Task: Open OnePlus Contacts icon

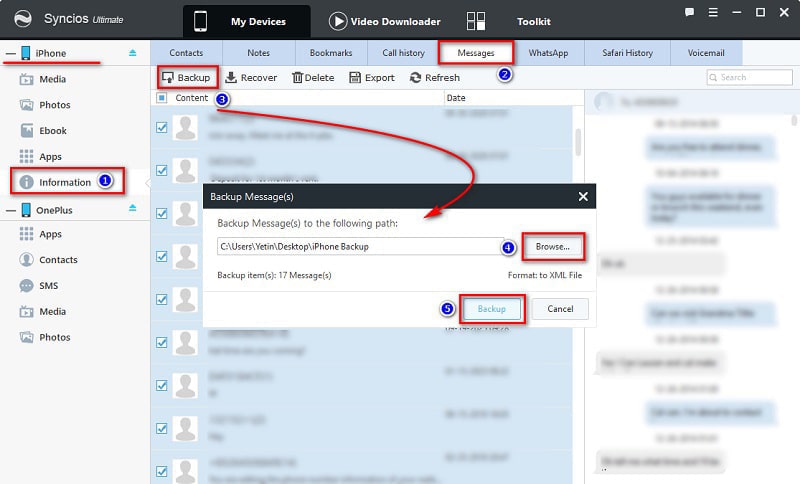Action: (26, 260)
